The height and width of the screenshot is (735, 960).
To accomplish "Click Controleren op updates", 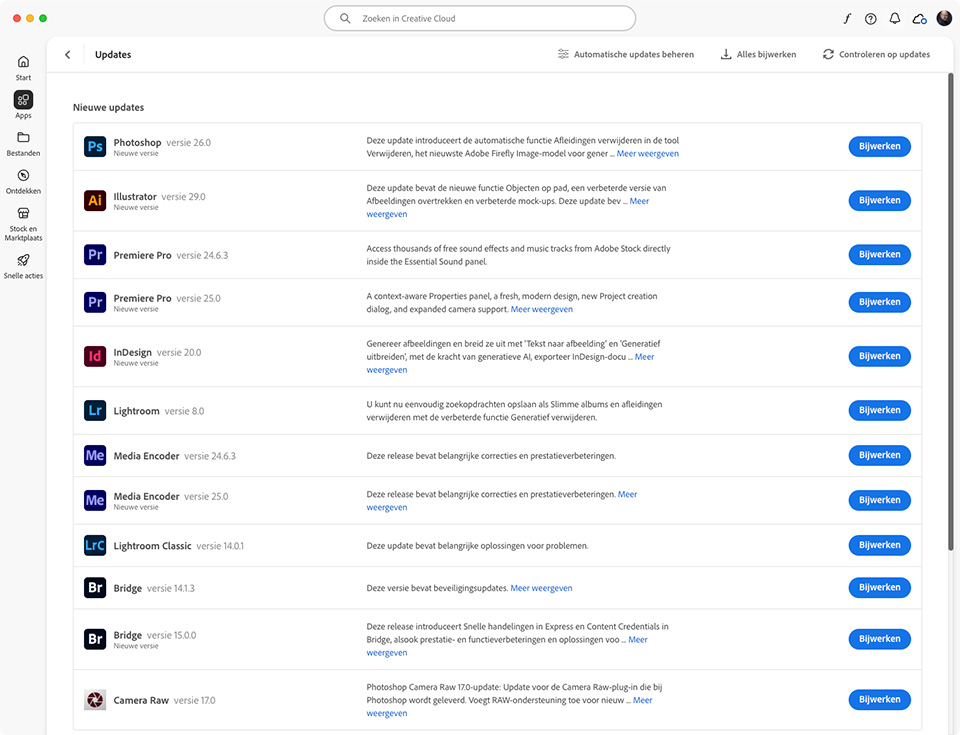I will (x=876, y=55).
